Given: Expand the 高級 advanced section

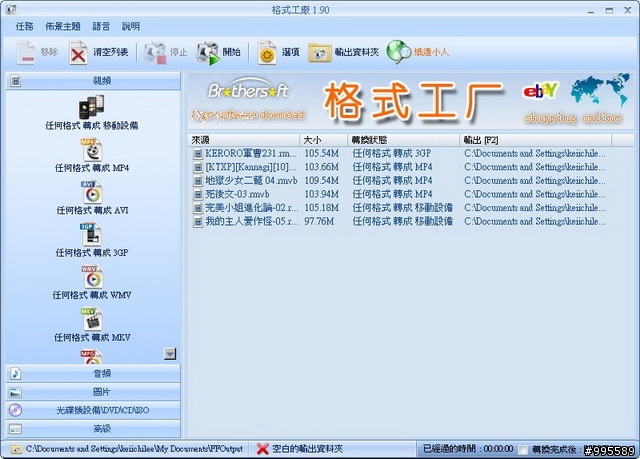Looking at the screenshot, I should 93,429.
